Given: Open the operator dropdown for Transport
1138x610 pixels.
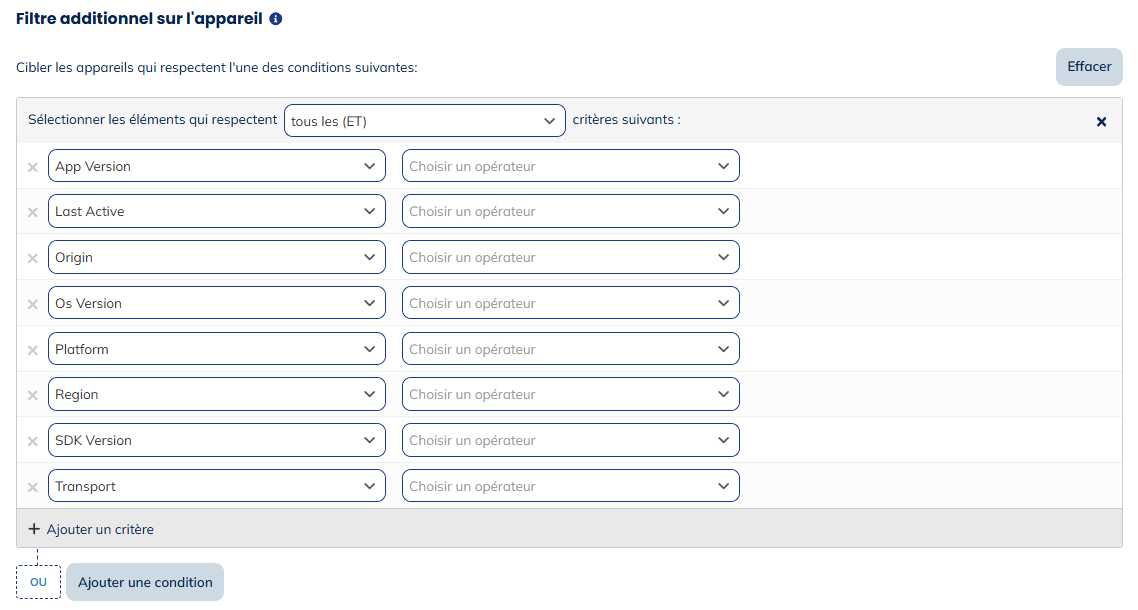Looking at the screenshot, I should pos(570,486).
